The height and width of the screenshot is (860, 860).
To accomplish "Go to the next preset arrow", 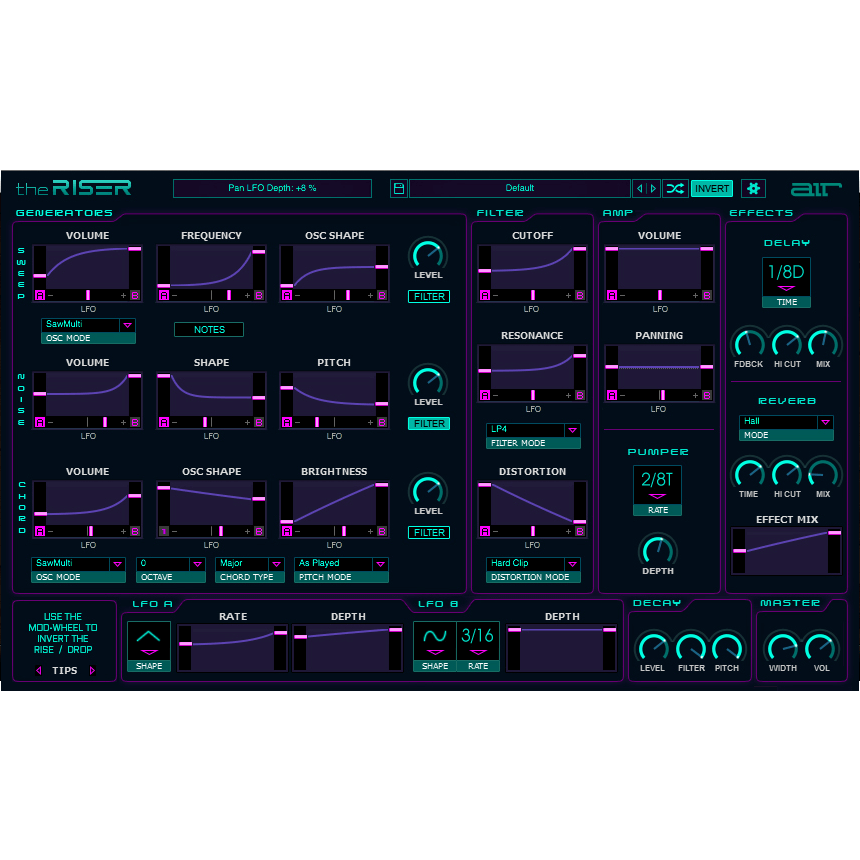I will tap(653, 188).
